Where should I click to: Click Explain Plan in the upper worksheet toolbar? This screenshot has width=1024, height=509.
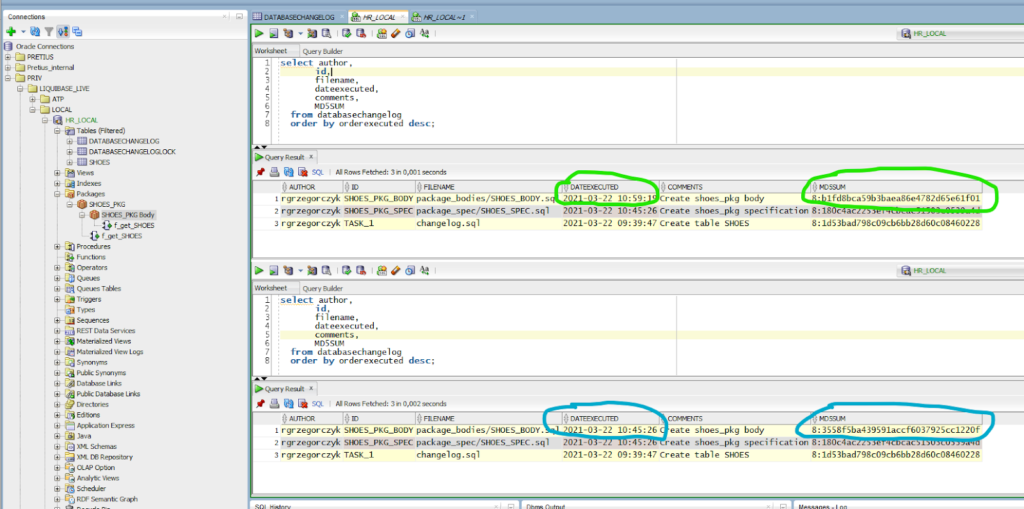coord(288,33)
